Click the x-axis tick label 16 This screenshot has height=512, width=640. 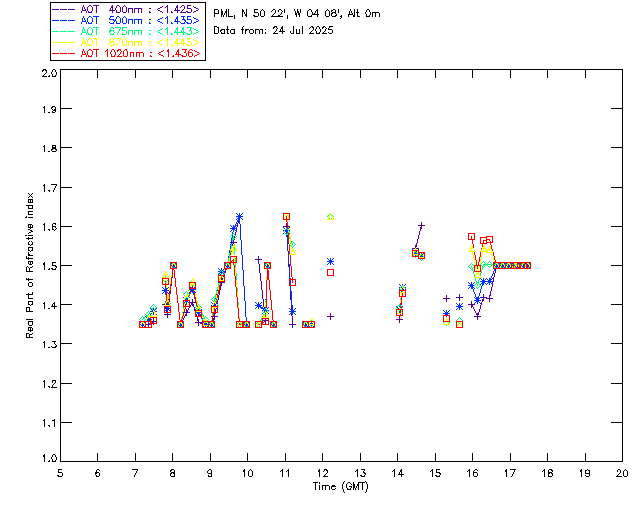(473, 474)
